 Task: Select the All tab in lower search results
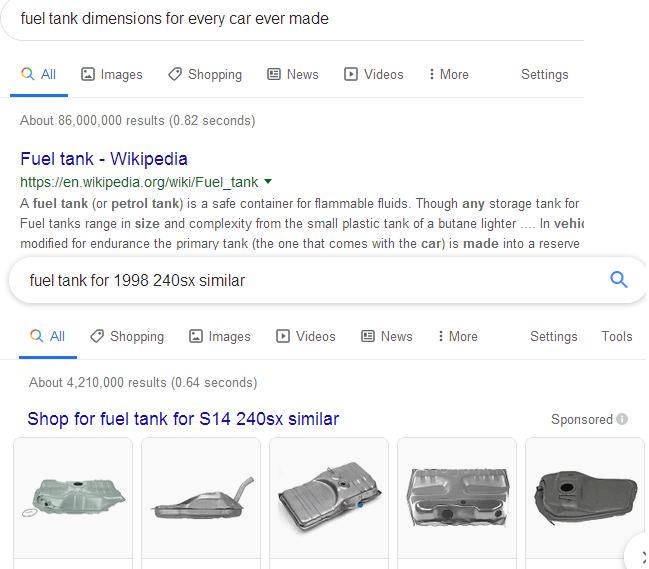click(48, 336)
